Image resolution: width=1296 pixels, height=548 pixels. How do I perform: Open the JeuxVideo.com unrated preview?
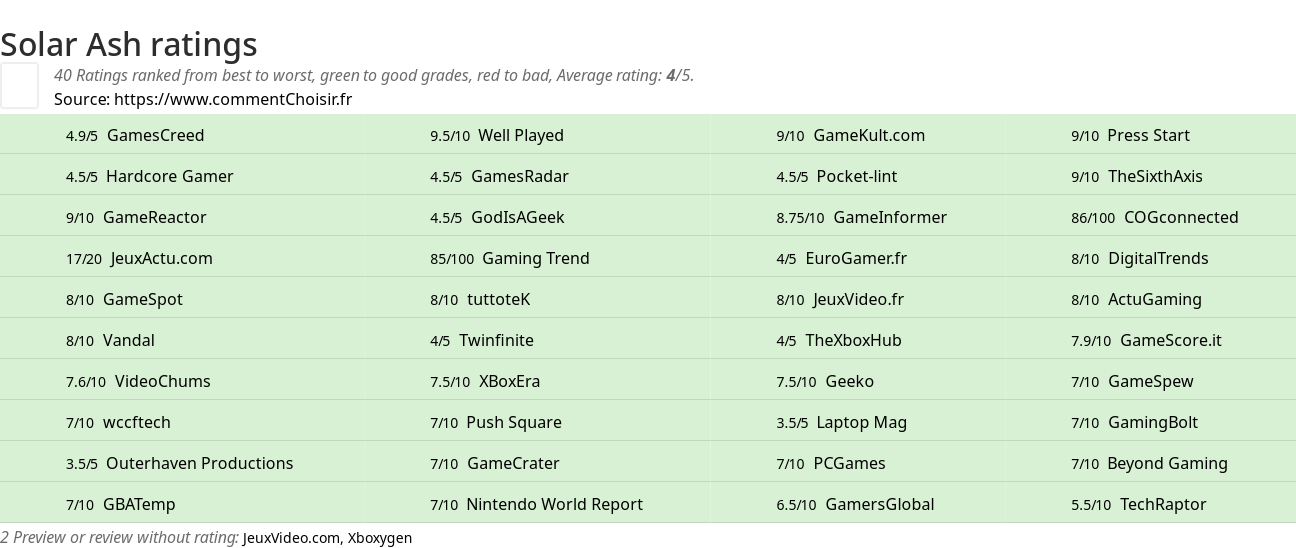291,538
